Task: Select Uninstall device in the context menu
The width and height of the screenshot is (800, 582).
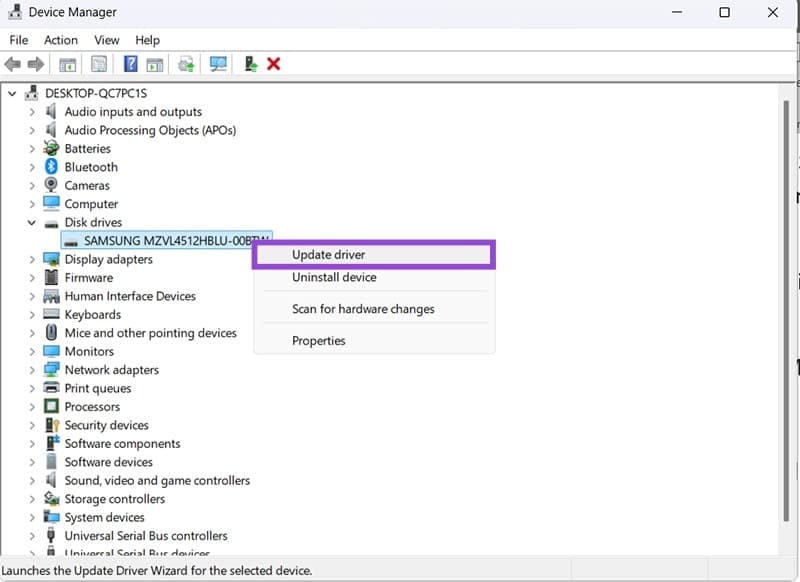Action: (334, 277)
